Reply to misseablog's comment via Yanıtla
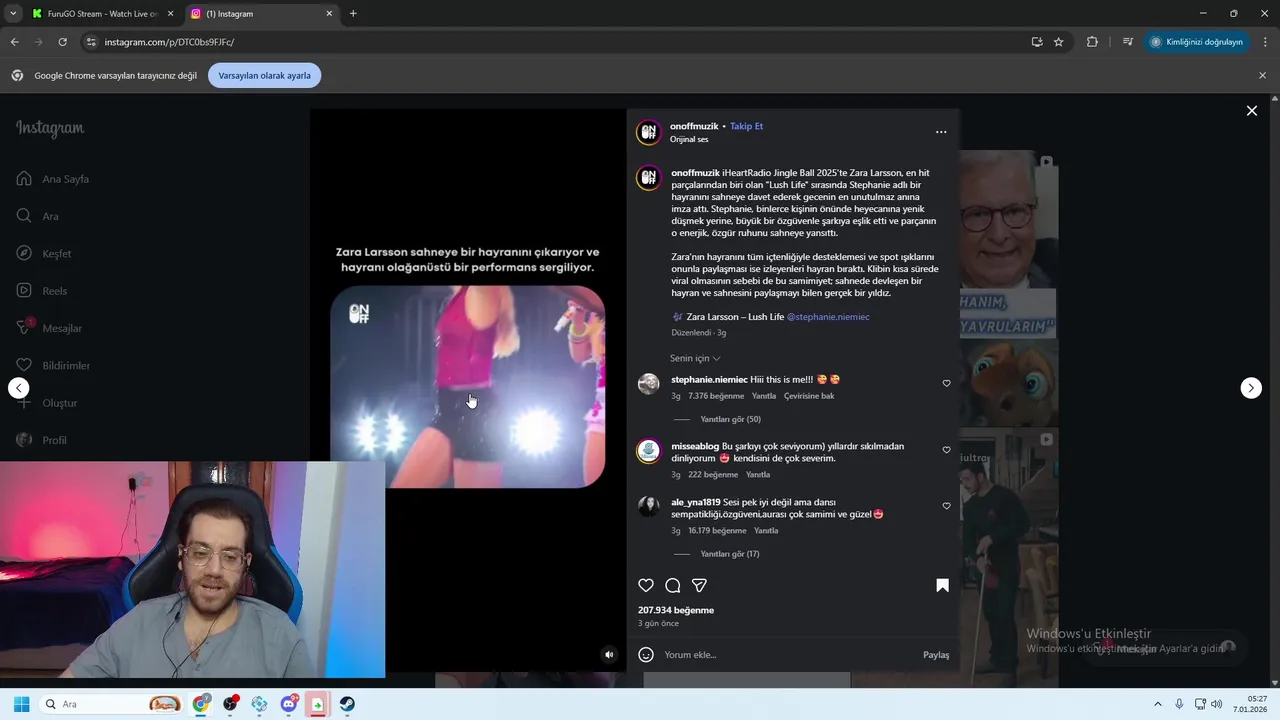Screen dimensions: 1280x720 coord(758,475)
